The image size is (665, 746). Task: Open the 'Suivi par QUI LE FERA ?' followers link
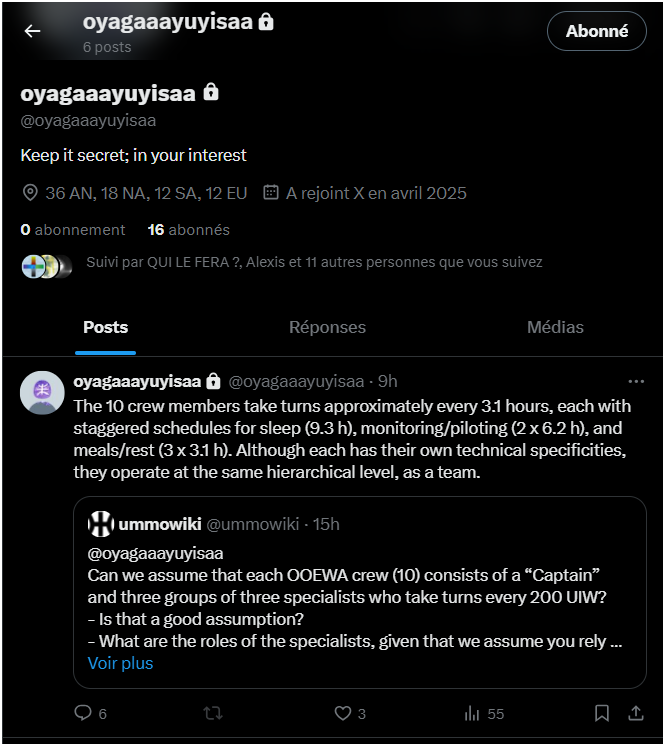(314, 262)
